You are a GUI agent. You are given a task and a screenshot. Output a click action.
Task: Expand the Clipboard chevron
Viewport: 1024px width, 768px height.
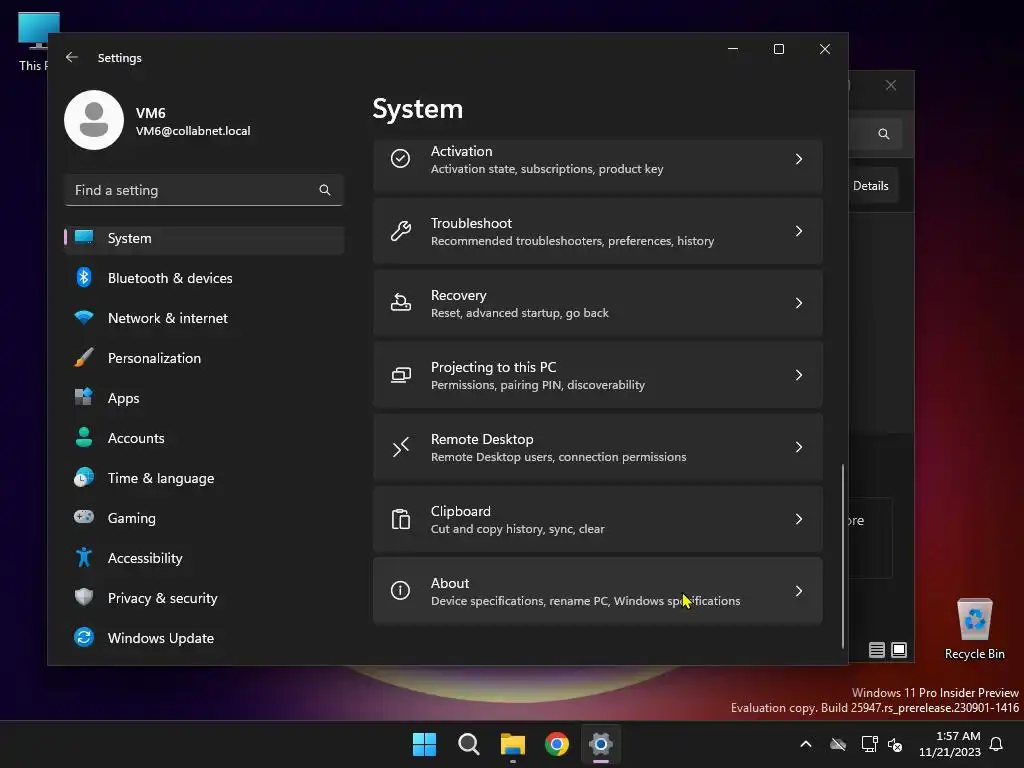click(799, 519)
